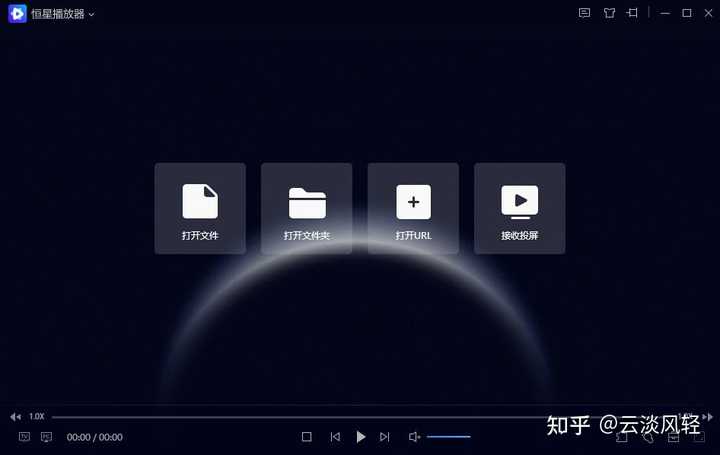Click the 1.0X playback speed label
Image resolution: width=720 pixels, height=455 pixels.
37,416
